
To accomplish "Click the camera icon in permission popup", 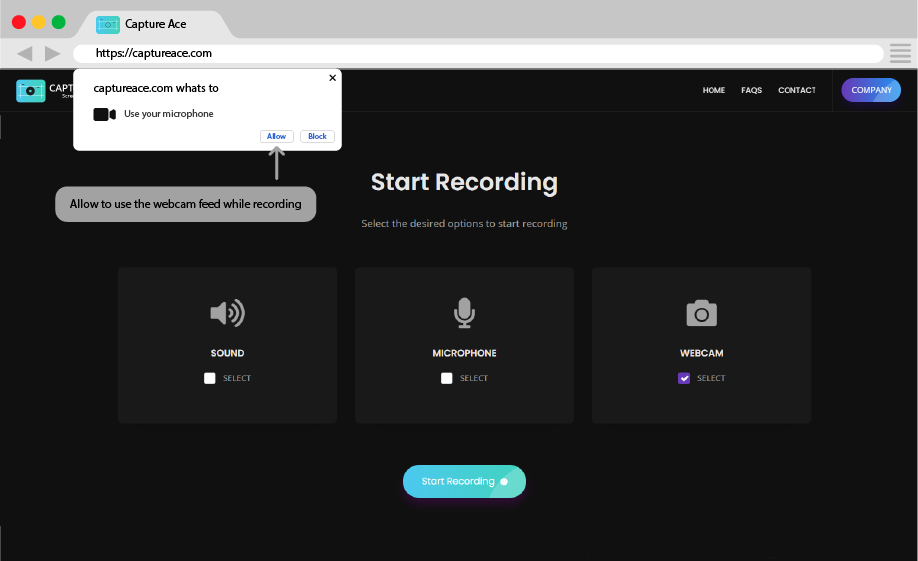I will 105,114.
